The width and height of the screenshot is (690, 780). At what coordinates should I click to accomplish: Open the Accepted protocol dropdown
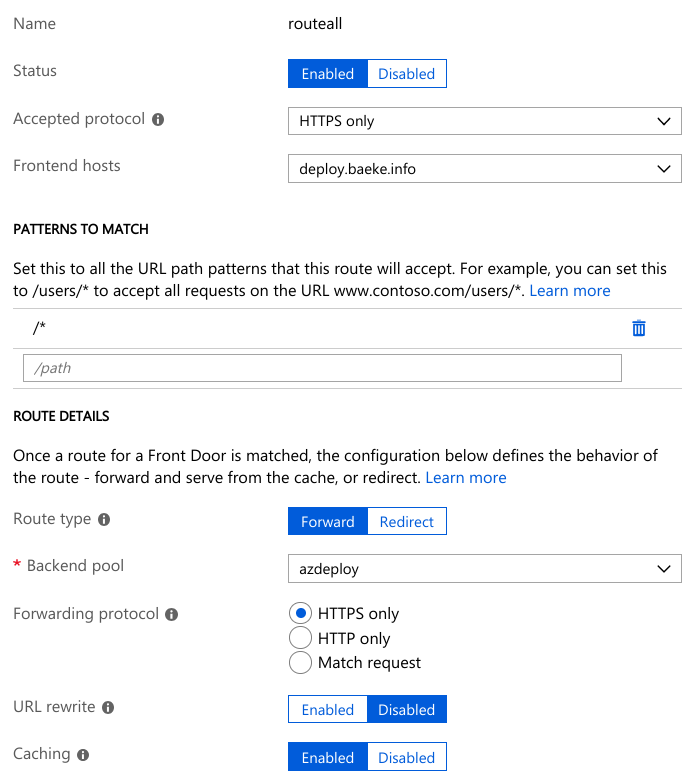pyautogui.click(x=484, y=121)
